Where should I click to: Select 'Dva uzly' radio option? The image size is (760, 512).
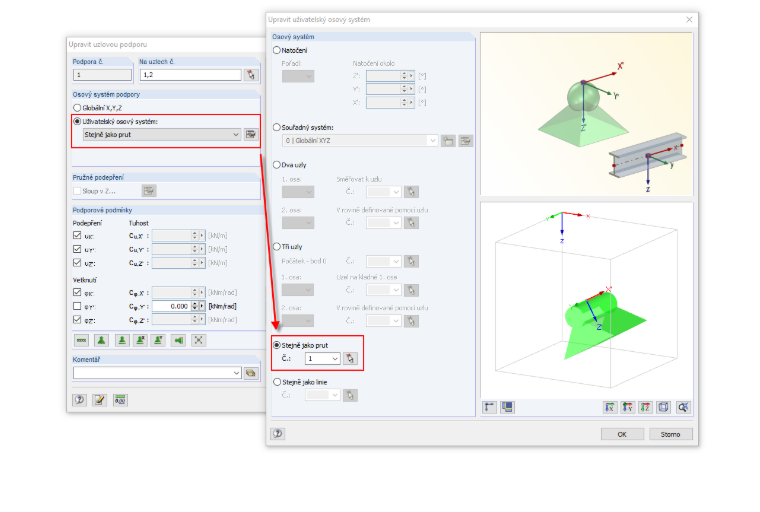point(277,165)
